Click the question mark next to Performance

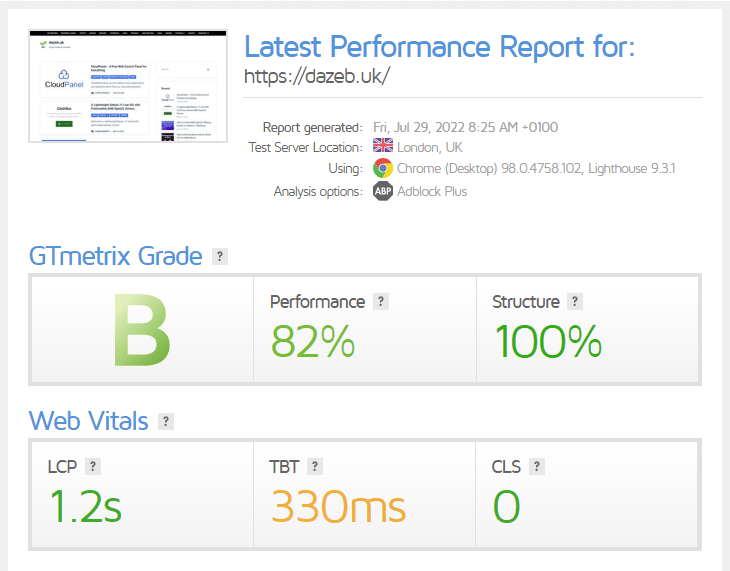pyautogui.click(x=380, y=301)
